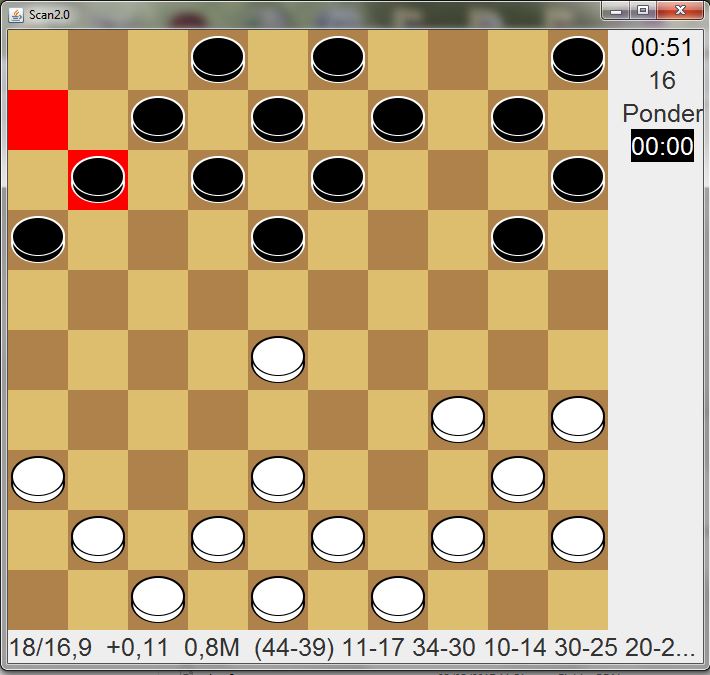The height and width of the screenshot is (675, 710).
Task: Click the 0,8M node count text
Action: [212, 647]
